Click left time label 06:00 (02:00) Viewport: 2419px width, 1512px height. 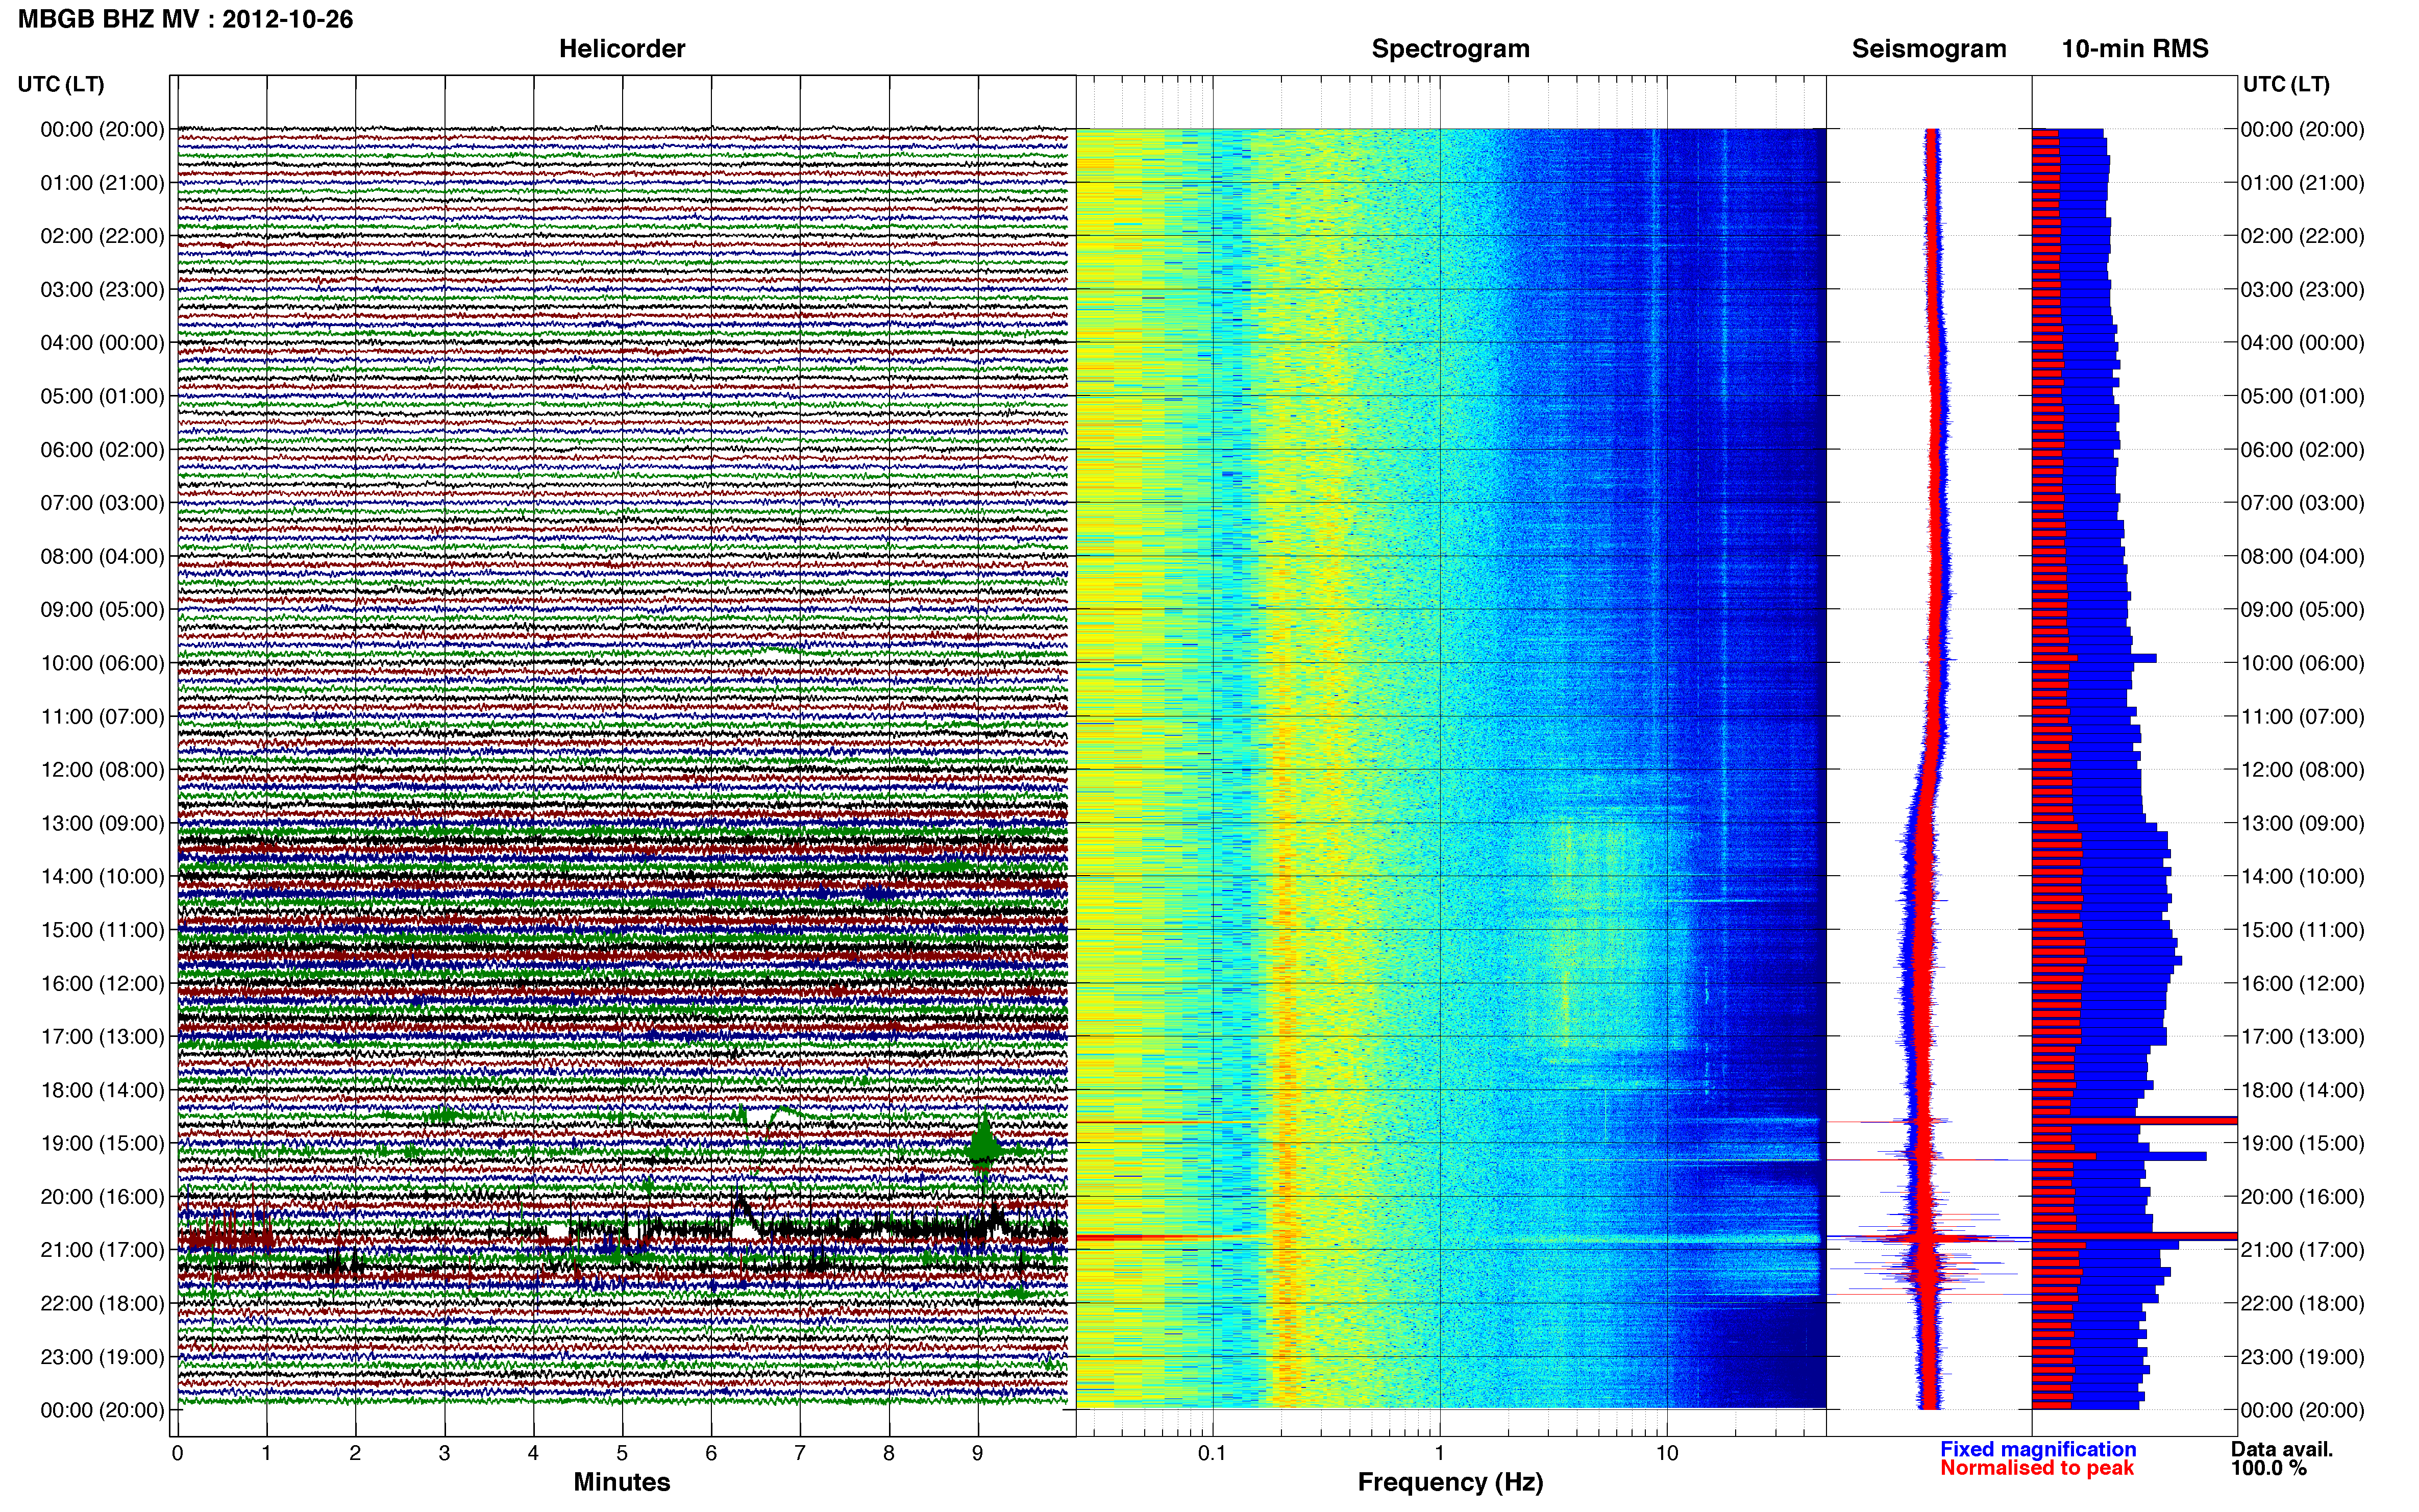[x=102, y=450]
